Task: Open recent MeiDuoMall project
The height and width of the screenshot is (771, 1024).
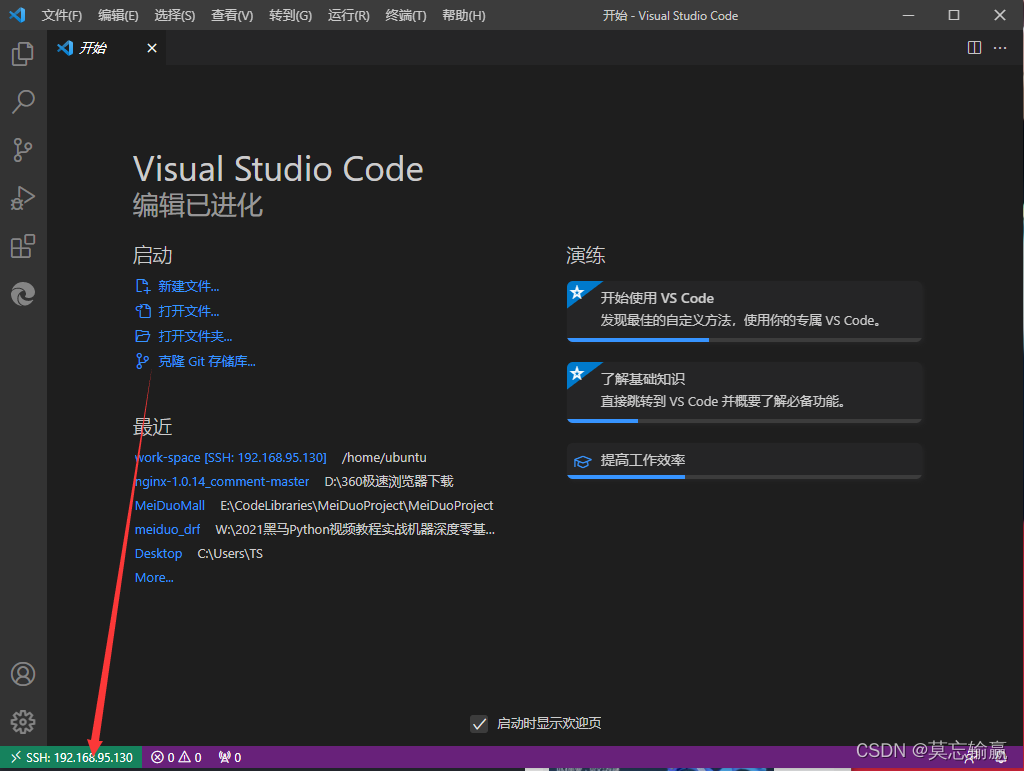Action: 170,506
